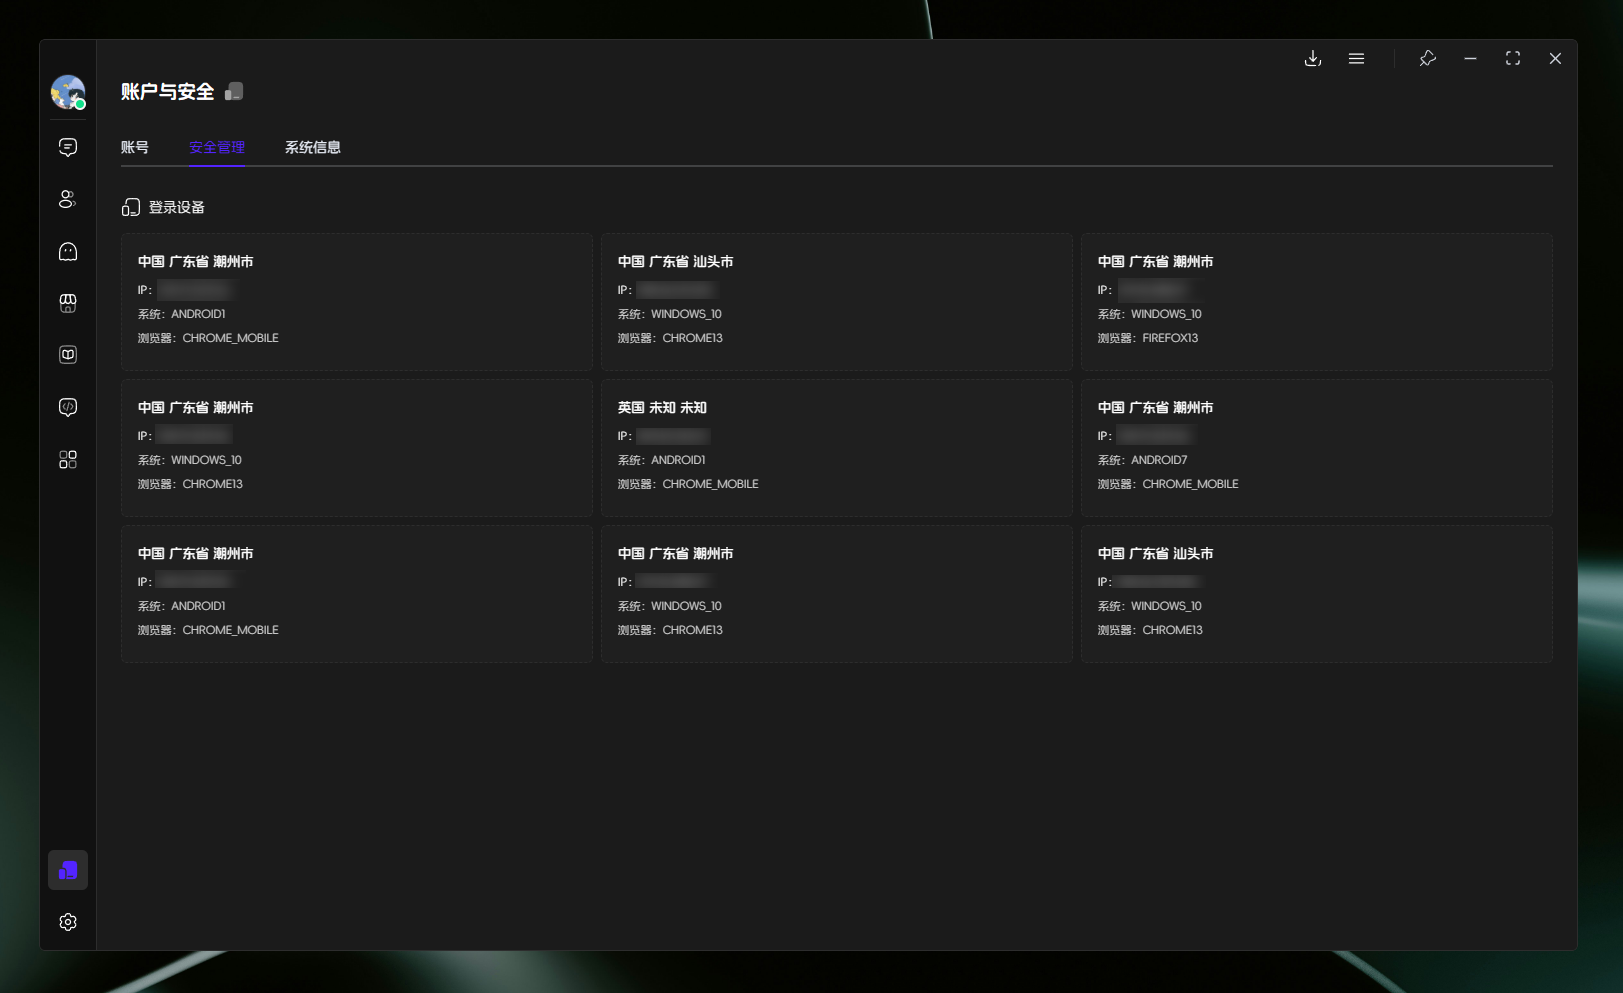This screenshot has width=1623, height=993.
Task: Click the download icon in title bar
Action: click(x=1313, y=59)
